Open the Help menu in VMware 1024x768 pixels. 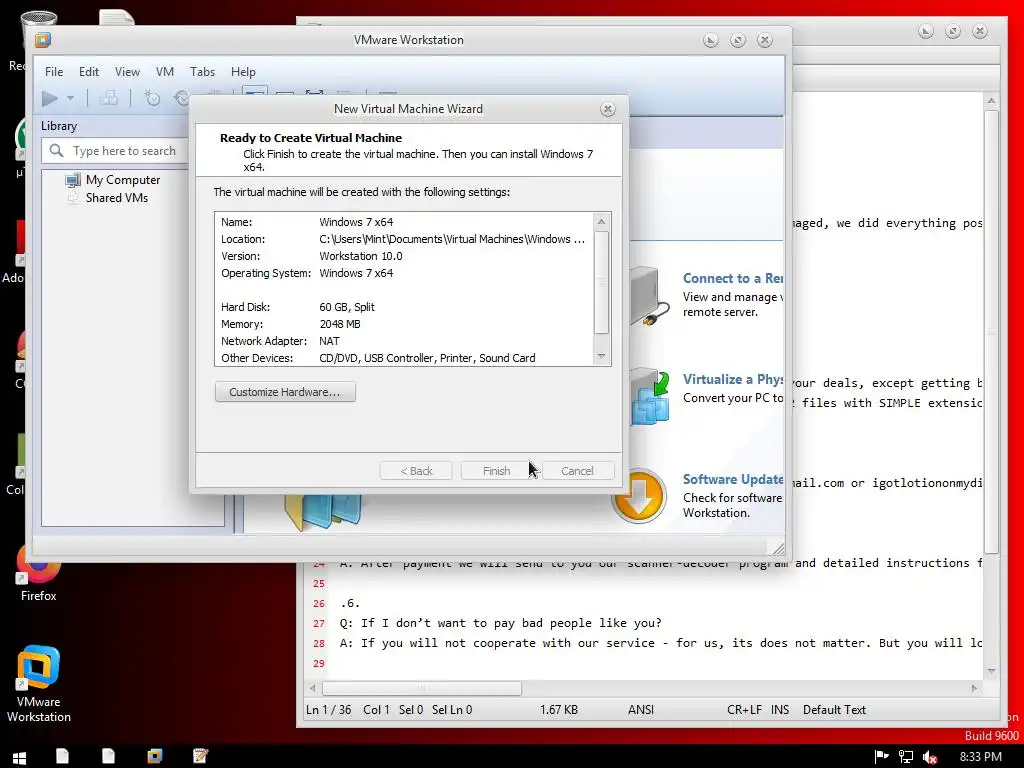pyautogui.click(x=243, y=72)
